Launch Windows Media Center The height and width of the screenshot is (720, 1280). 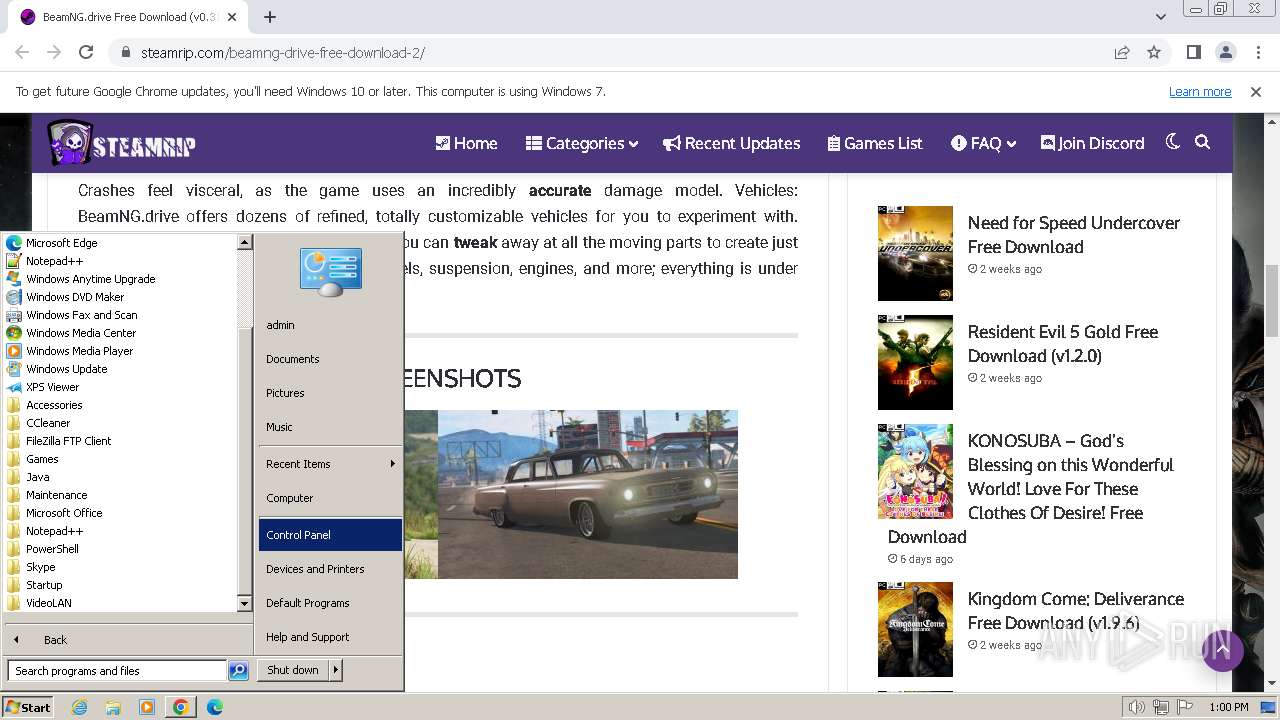click(81, 333)
